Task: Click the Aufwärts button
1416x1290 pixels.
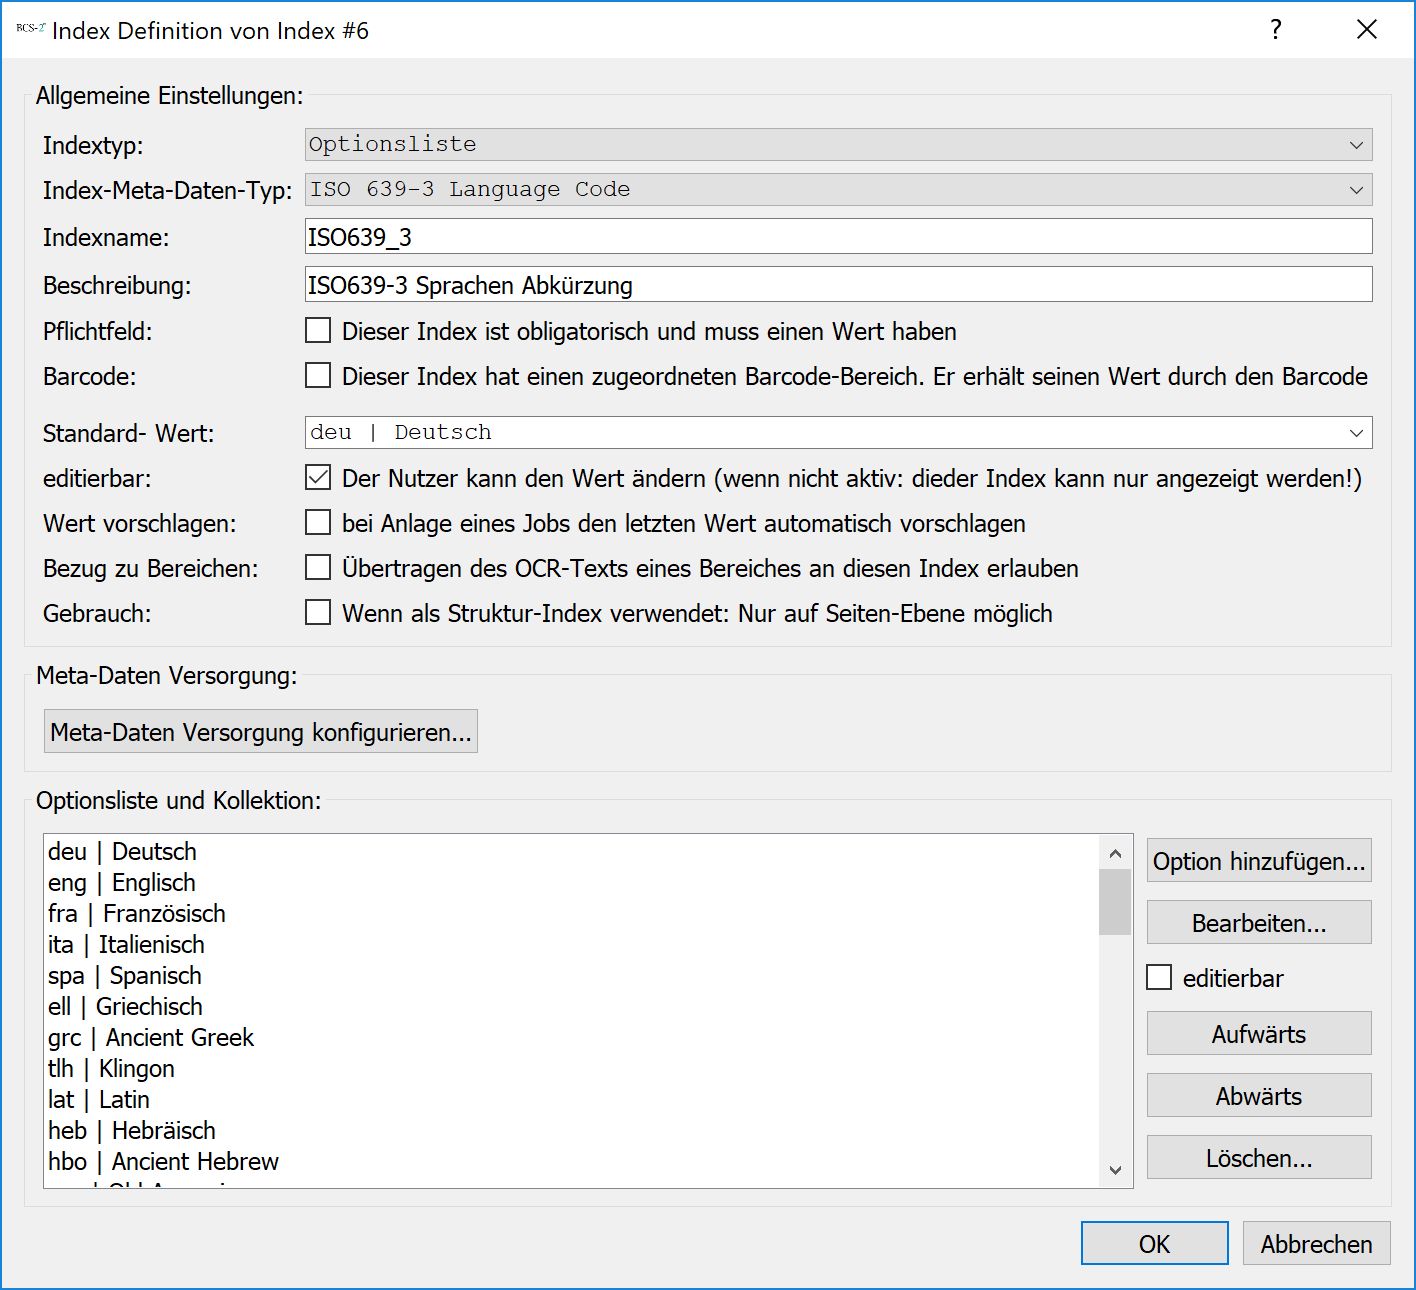Action: [1259, 1034]
